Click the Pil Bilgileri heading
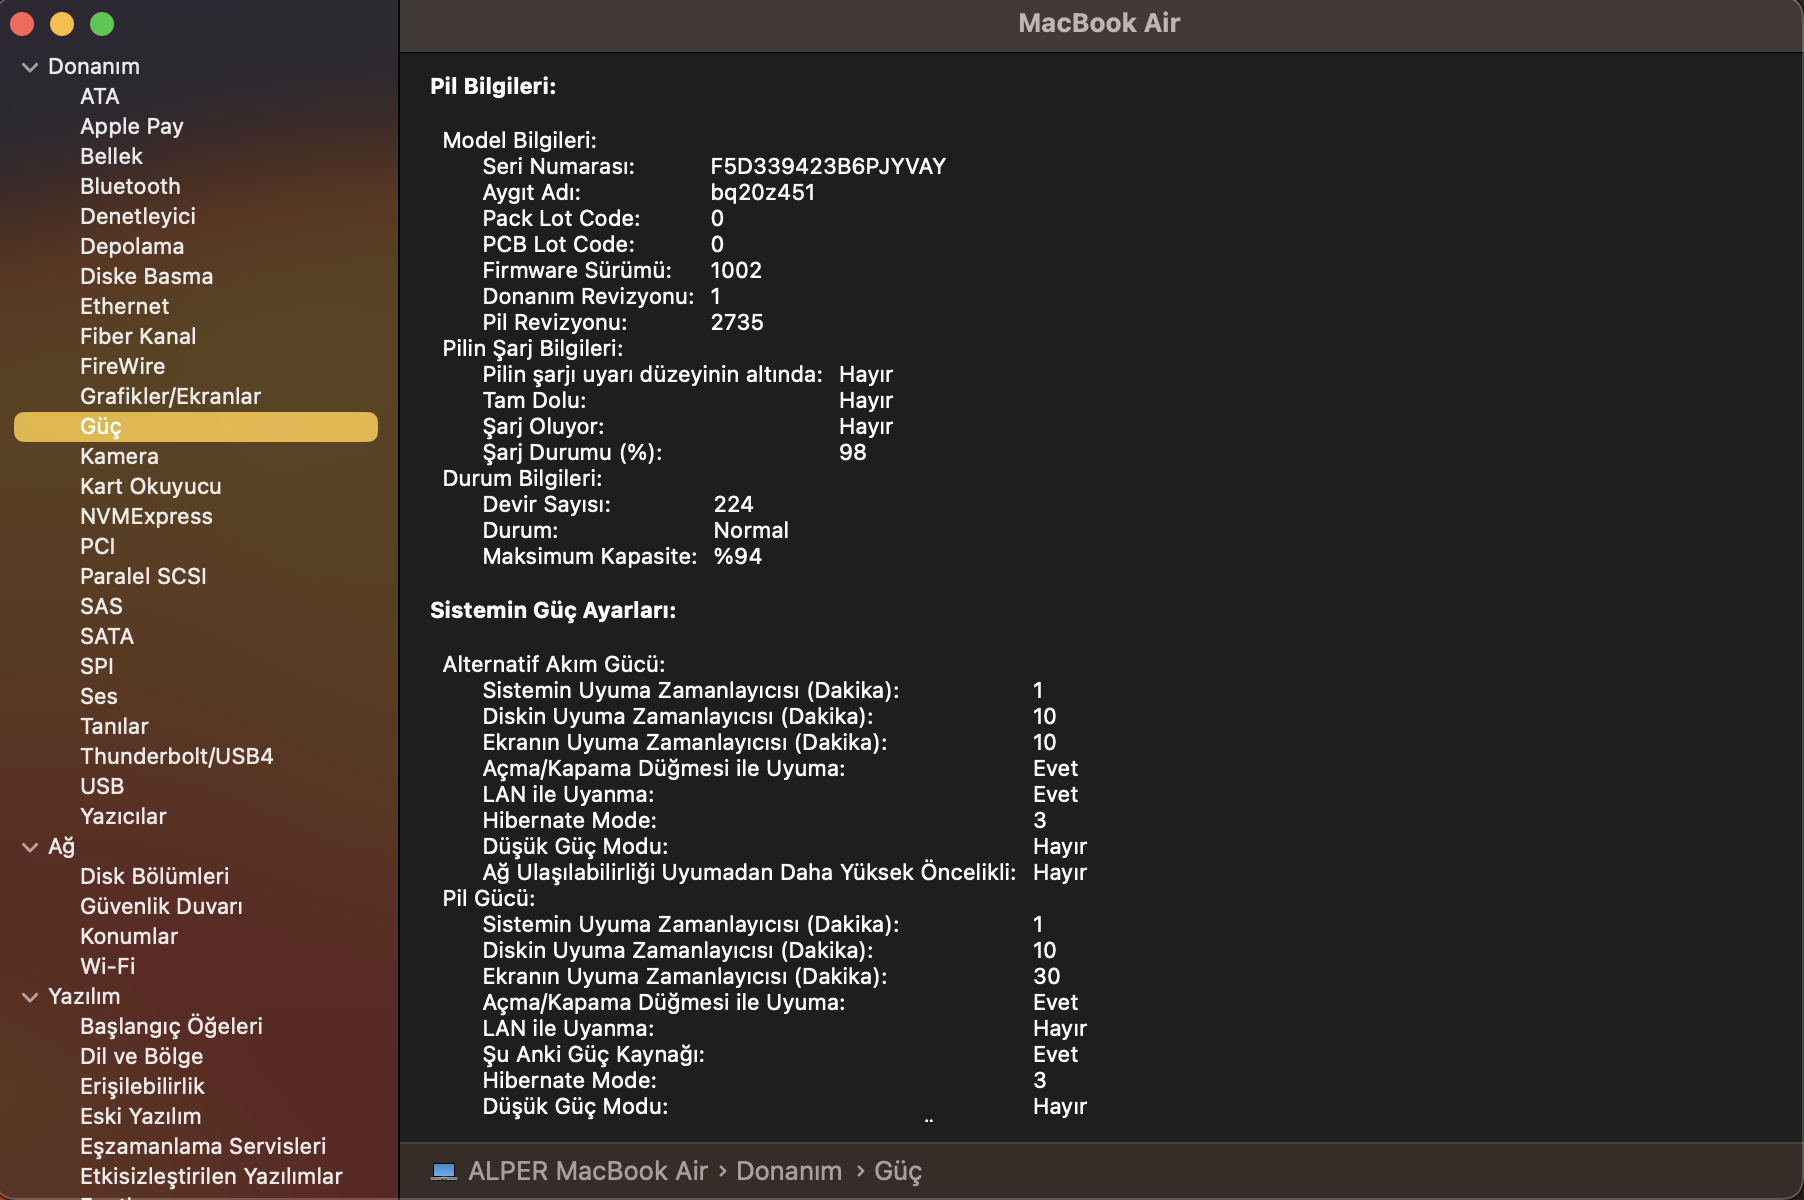The image size is (1804, 1200). coord(493,87)
